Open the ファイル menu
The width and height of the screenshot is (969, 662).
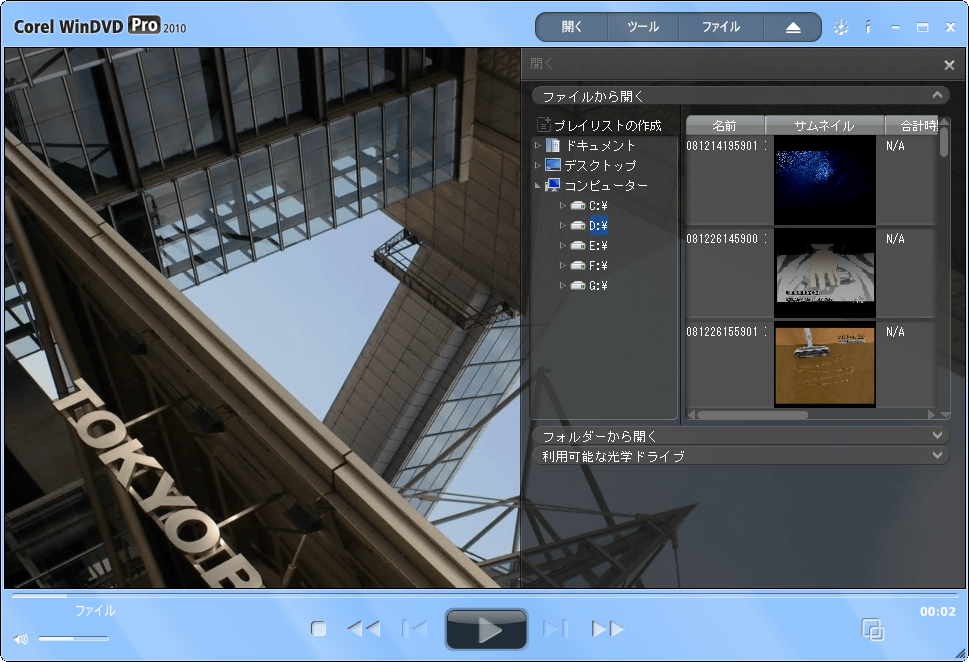(x=721, y=27)
